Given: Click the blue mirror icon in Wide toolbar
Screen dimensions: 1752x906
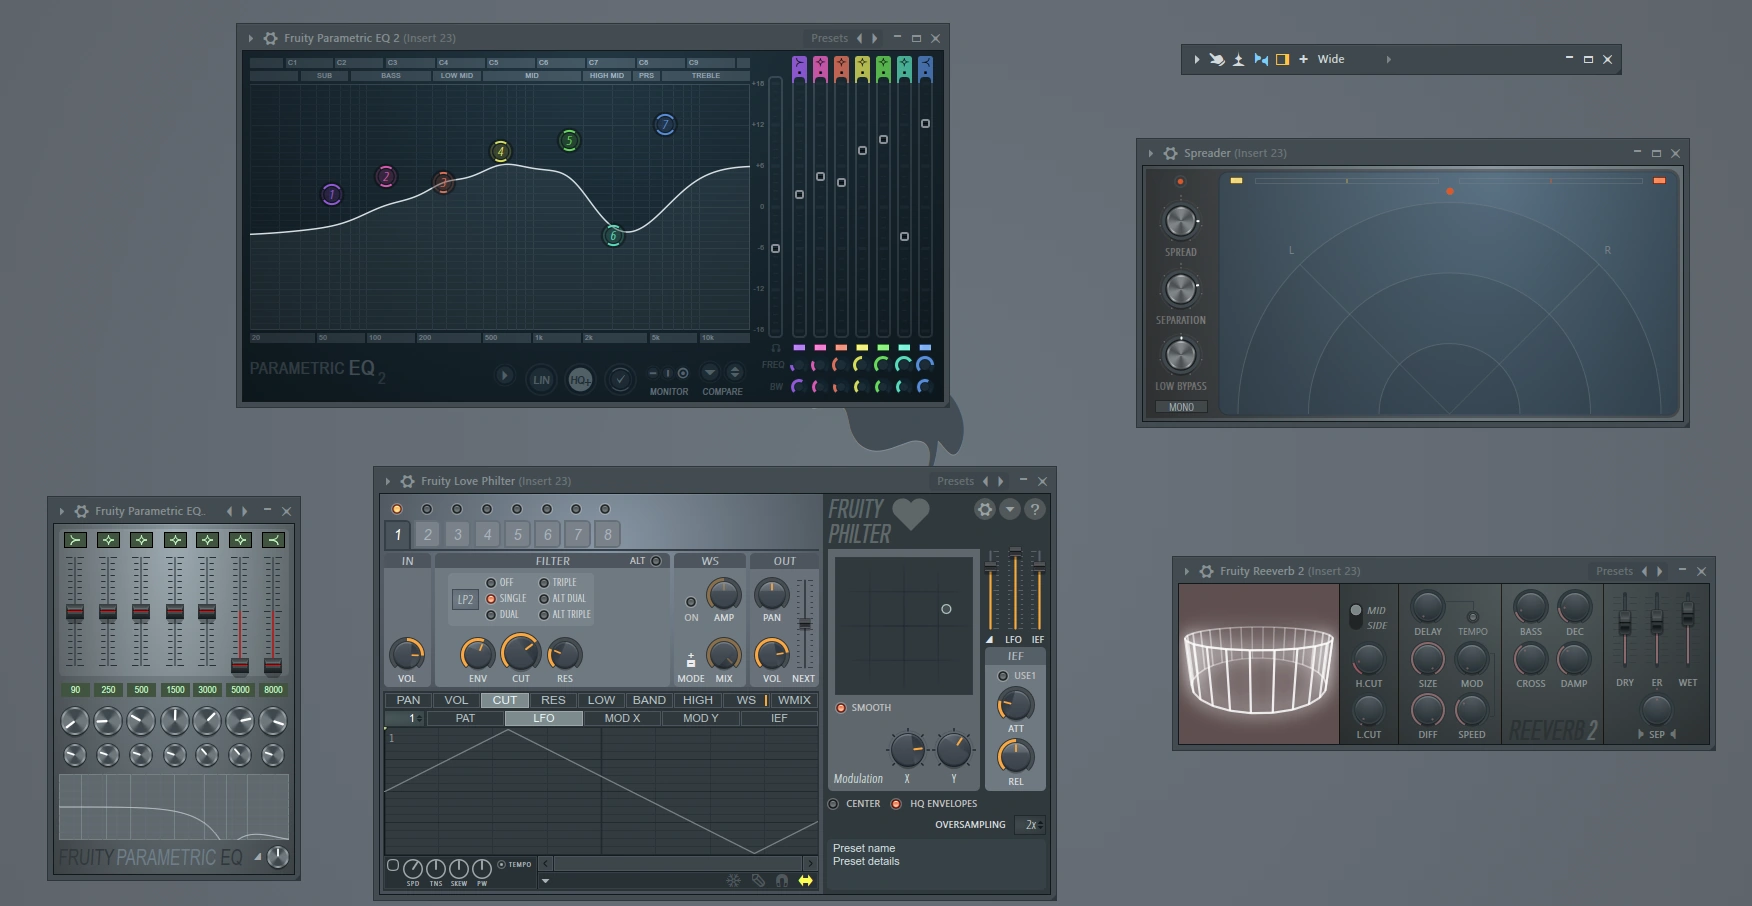Looking at the screenshot, I should pyautogui.click(x=1261, y=59).
